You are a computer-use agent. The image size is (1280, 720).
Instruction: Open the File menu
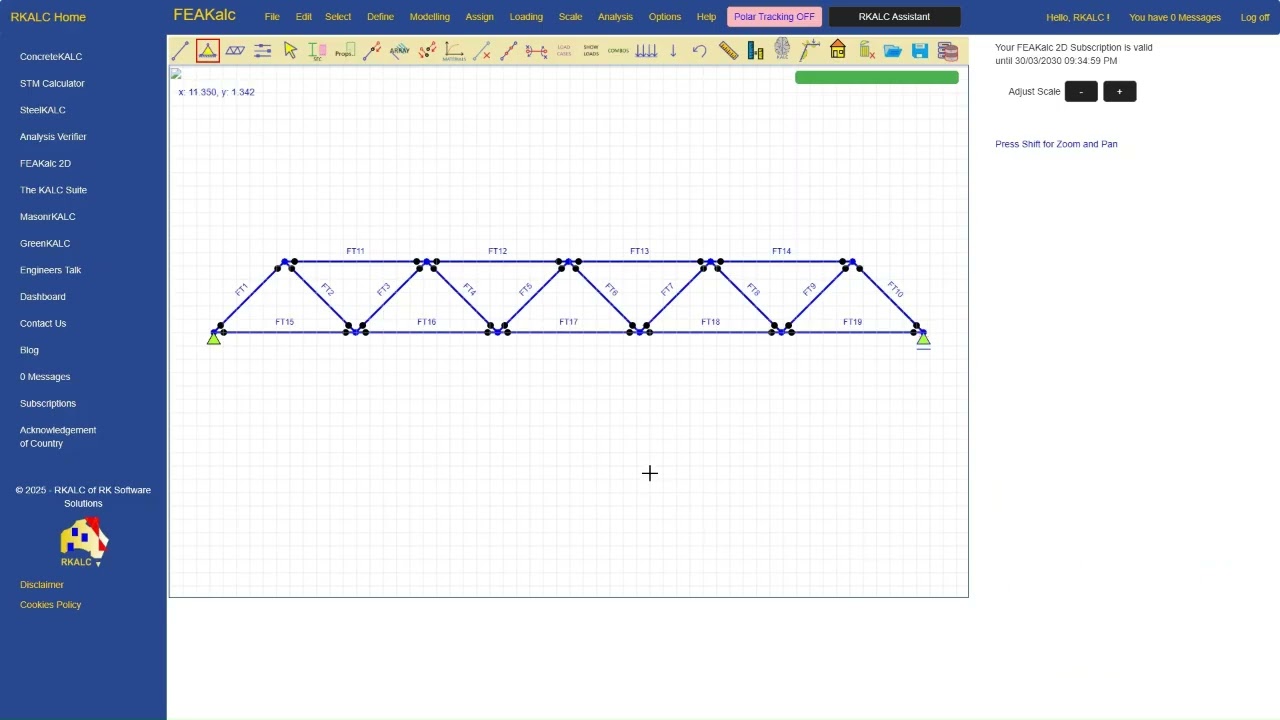272,17
